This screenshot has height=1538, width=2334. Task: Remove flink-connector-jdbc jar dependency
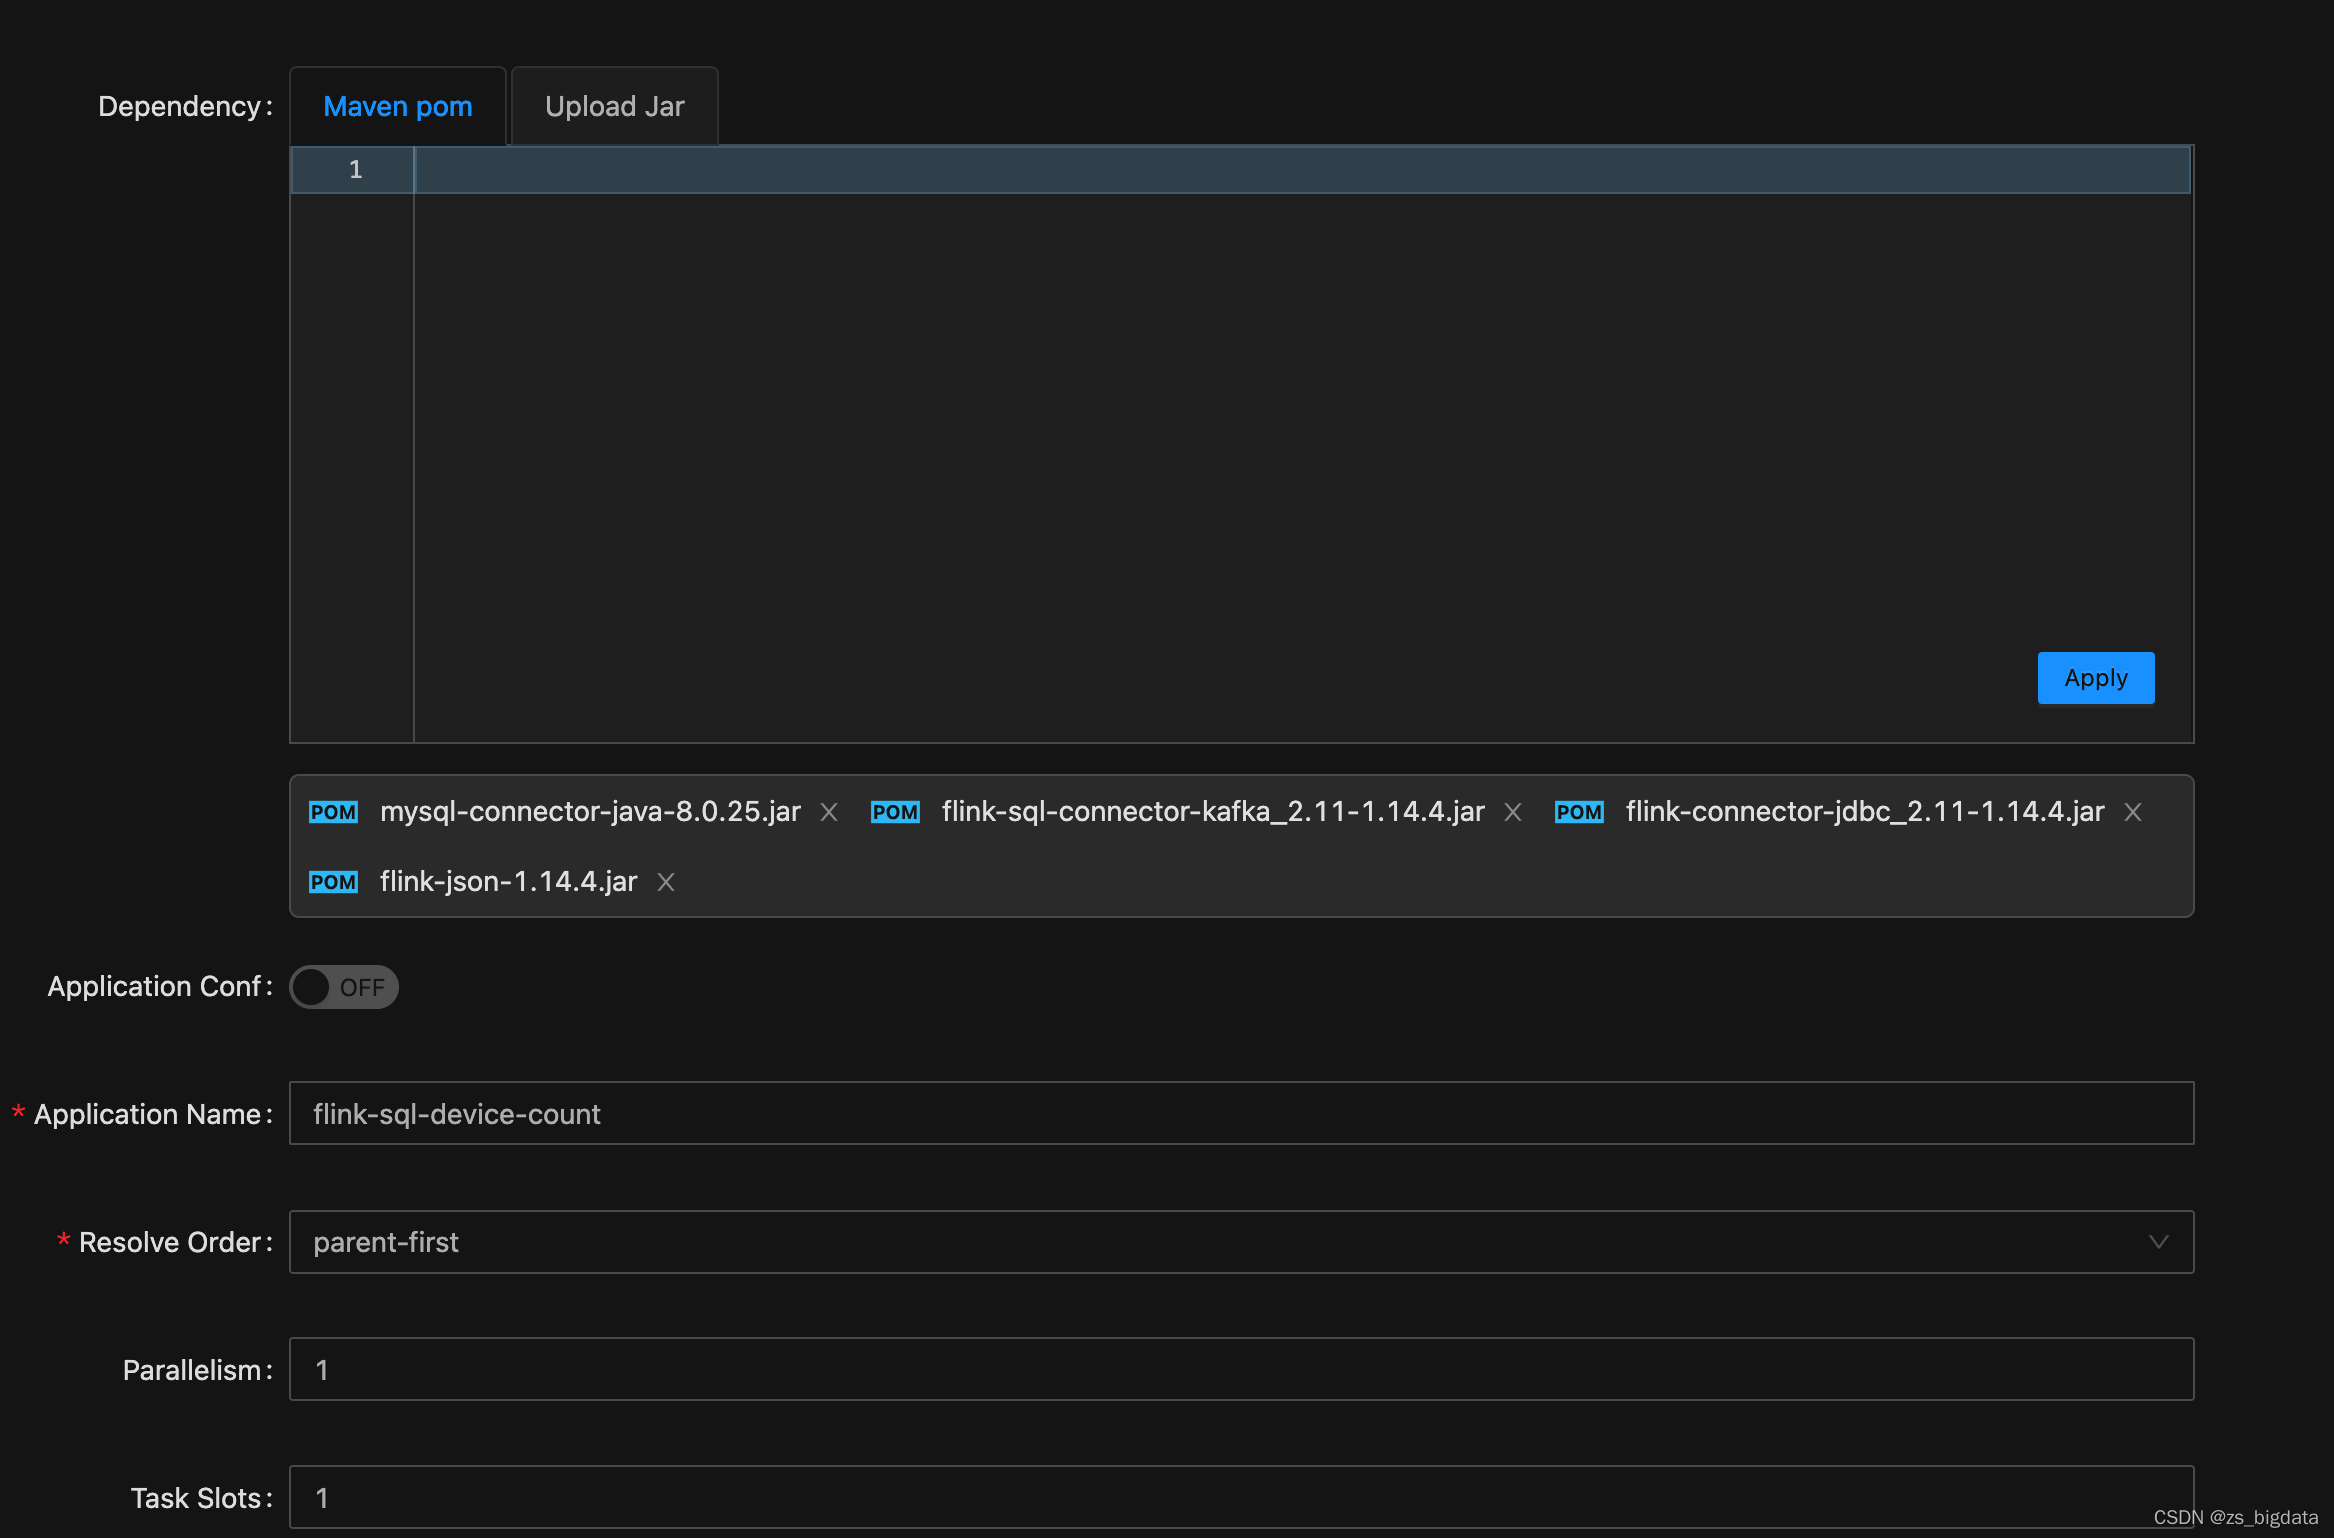tap(2133, 812)
